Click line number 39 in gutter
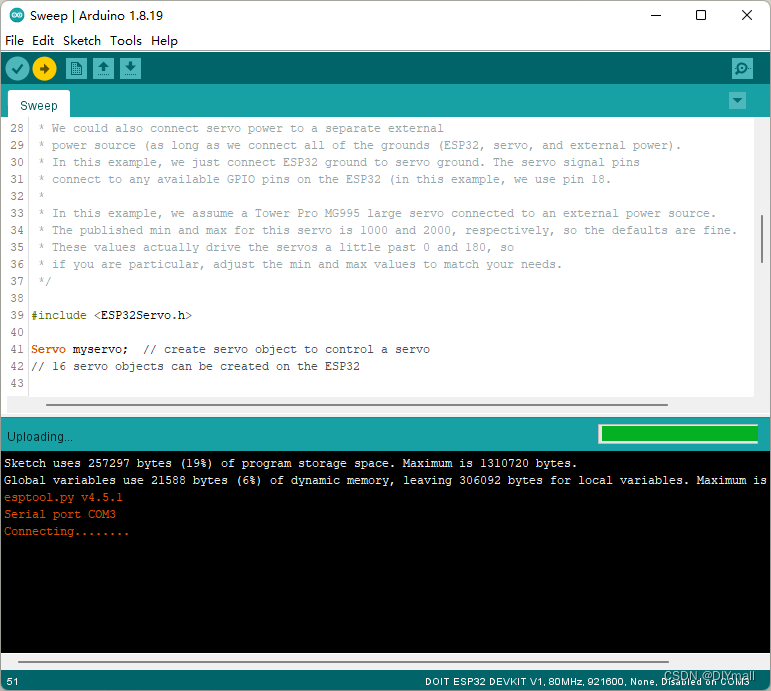771x691 pixels. click(x=17, y=315)
